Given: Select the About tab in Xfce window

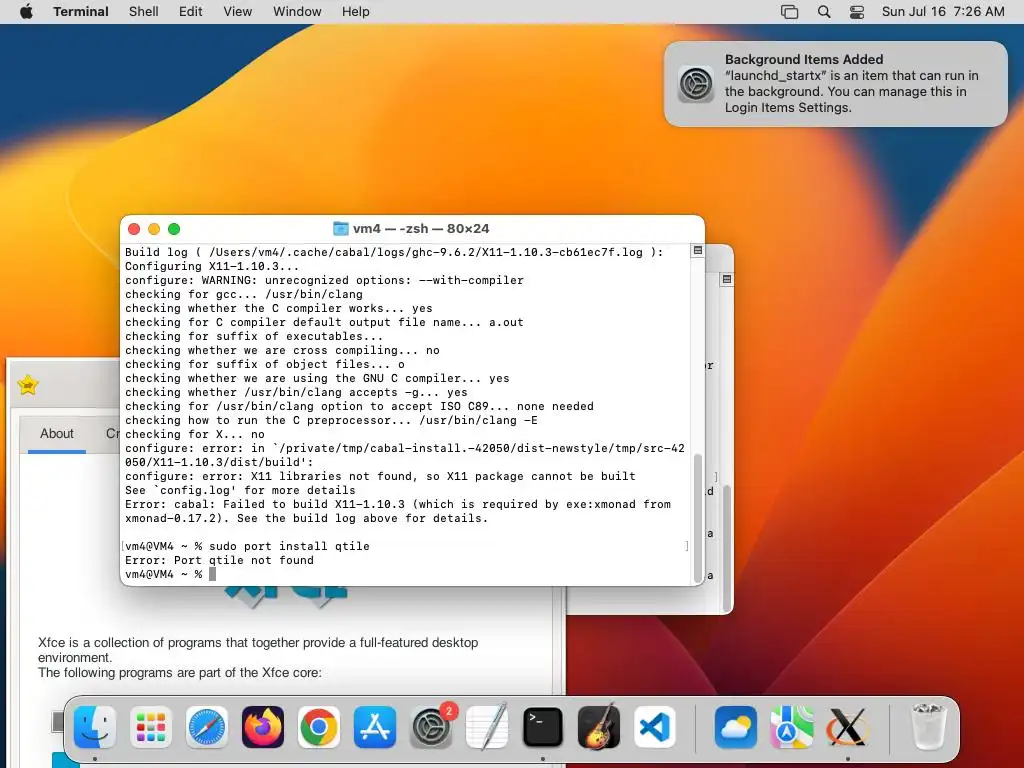Looking at the screenshot, I should pos(57,434).
